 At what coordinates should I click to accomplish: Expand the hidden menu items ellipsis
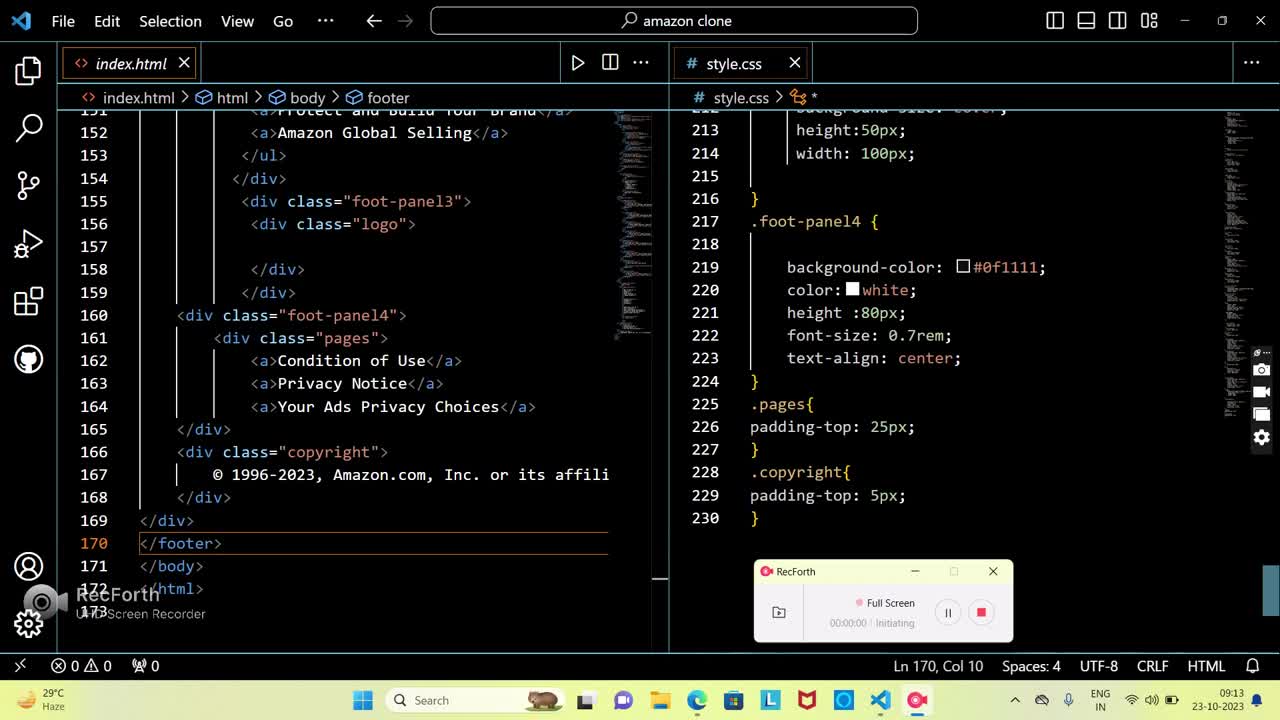pyautogui.click(x=325, y=21)
